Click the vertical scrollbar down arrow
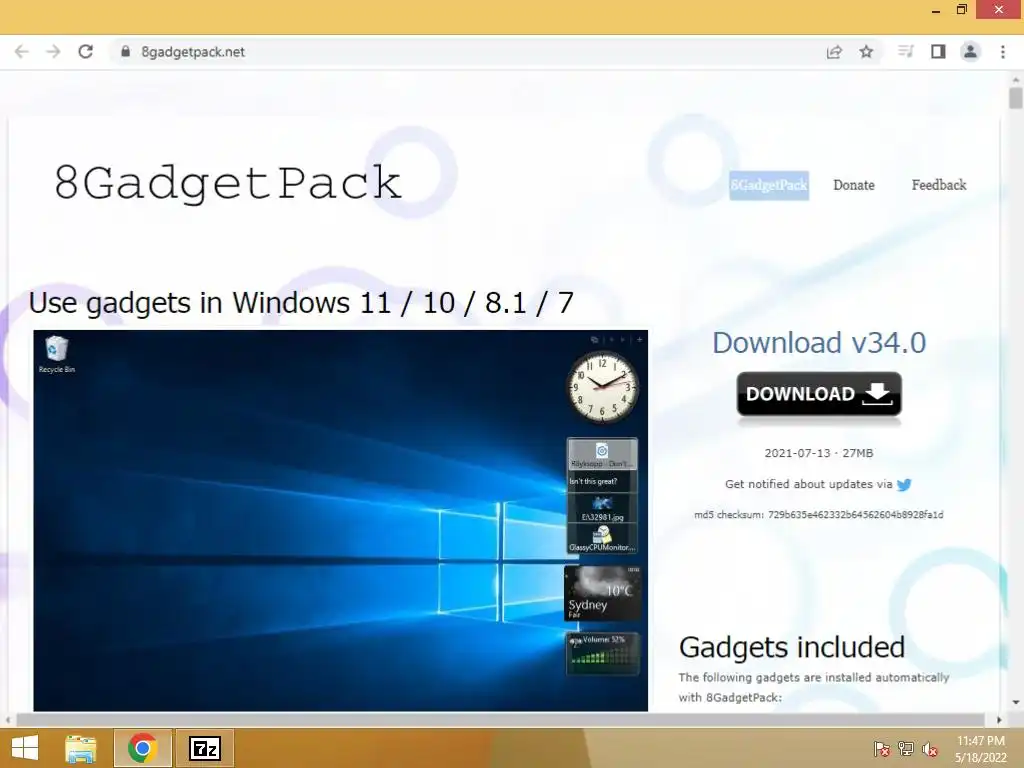 click(x=1015, y=703)
